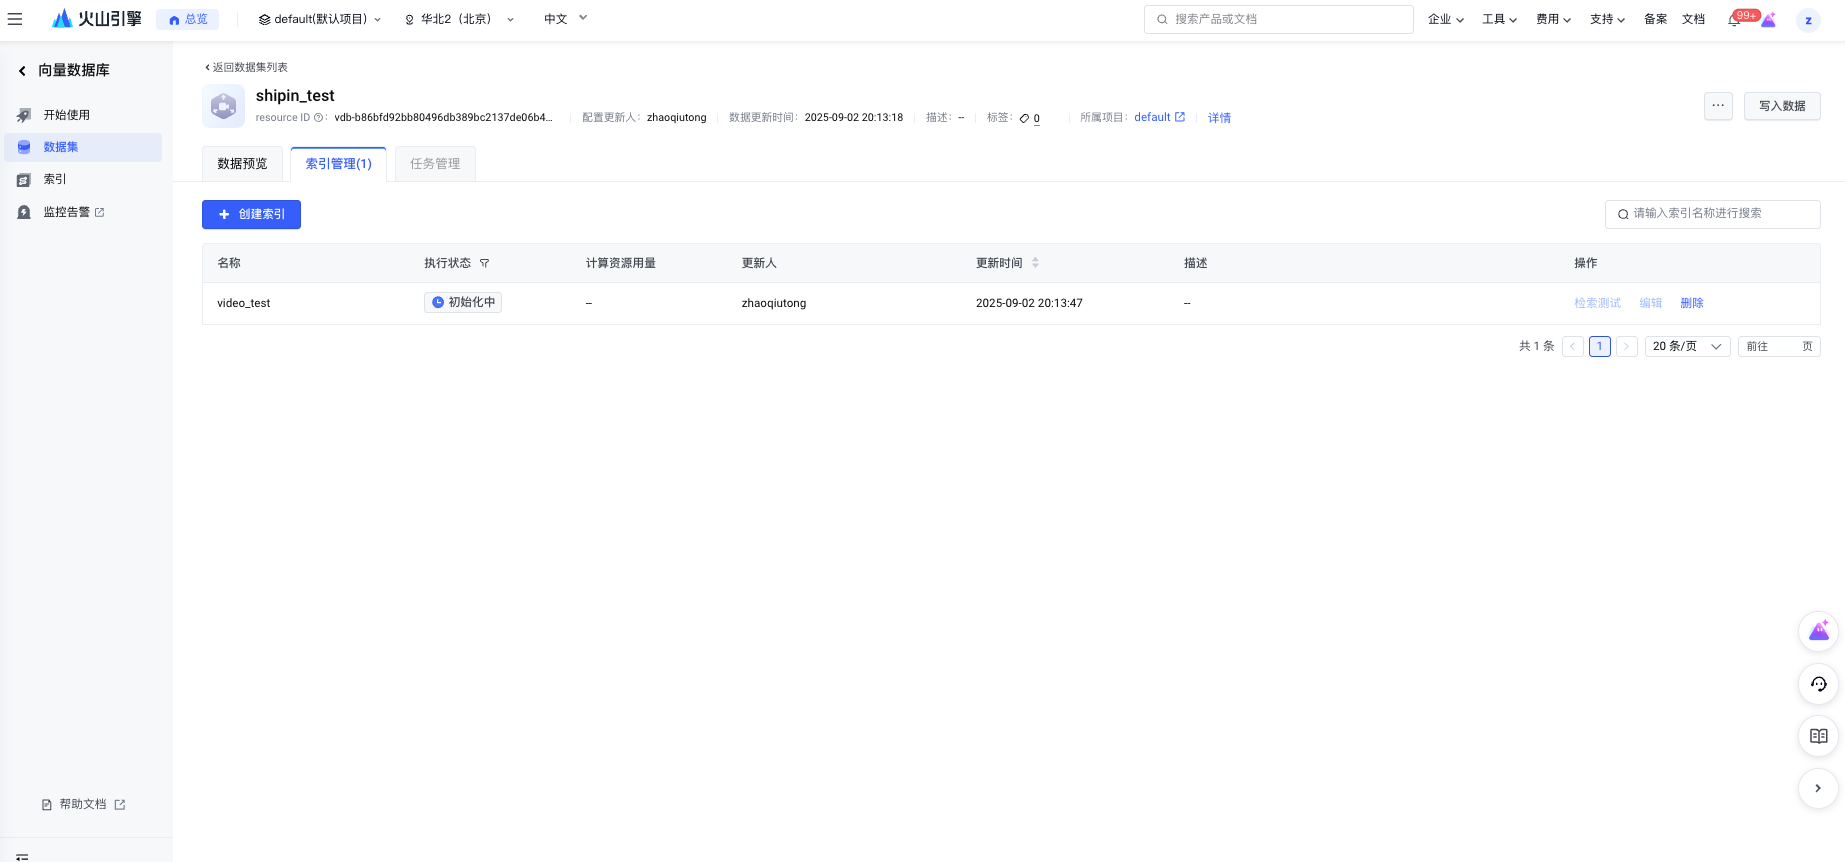Screen dimensions: 1845x862
Task: Select 开始使用 in the sidebar
Action: [83, 115]
